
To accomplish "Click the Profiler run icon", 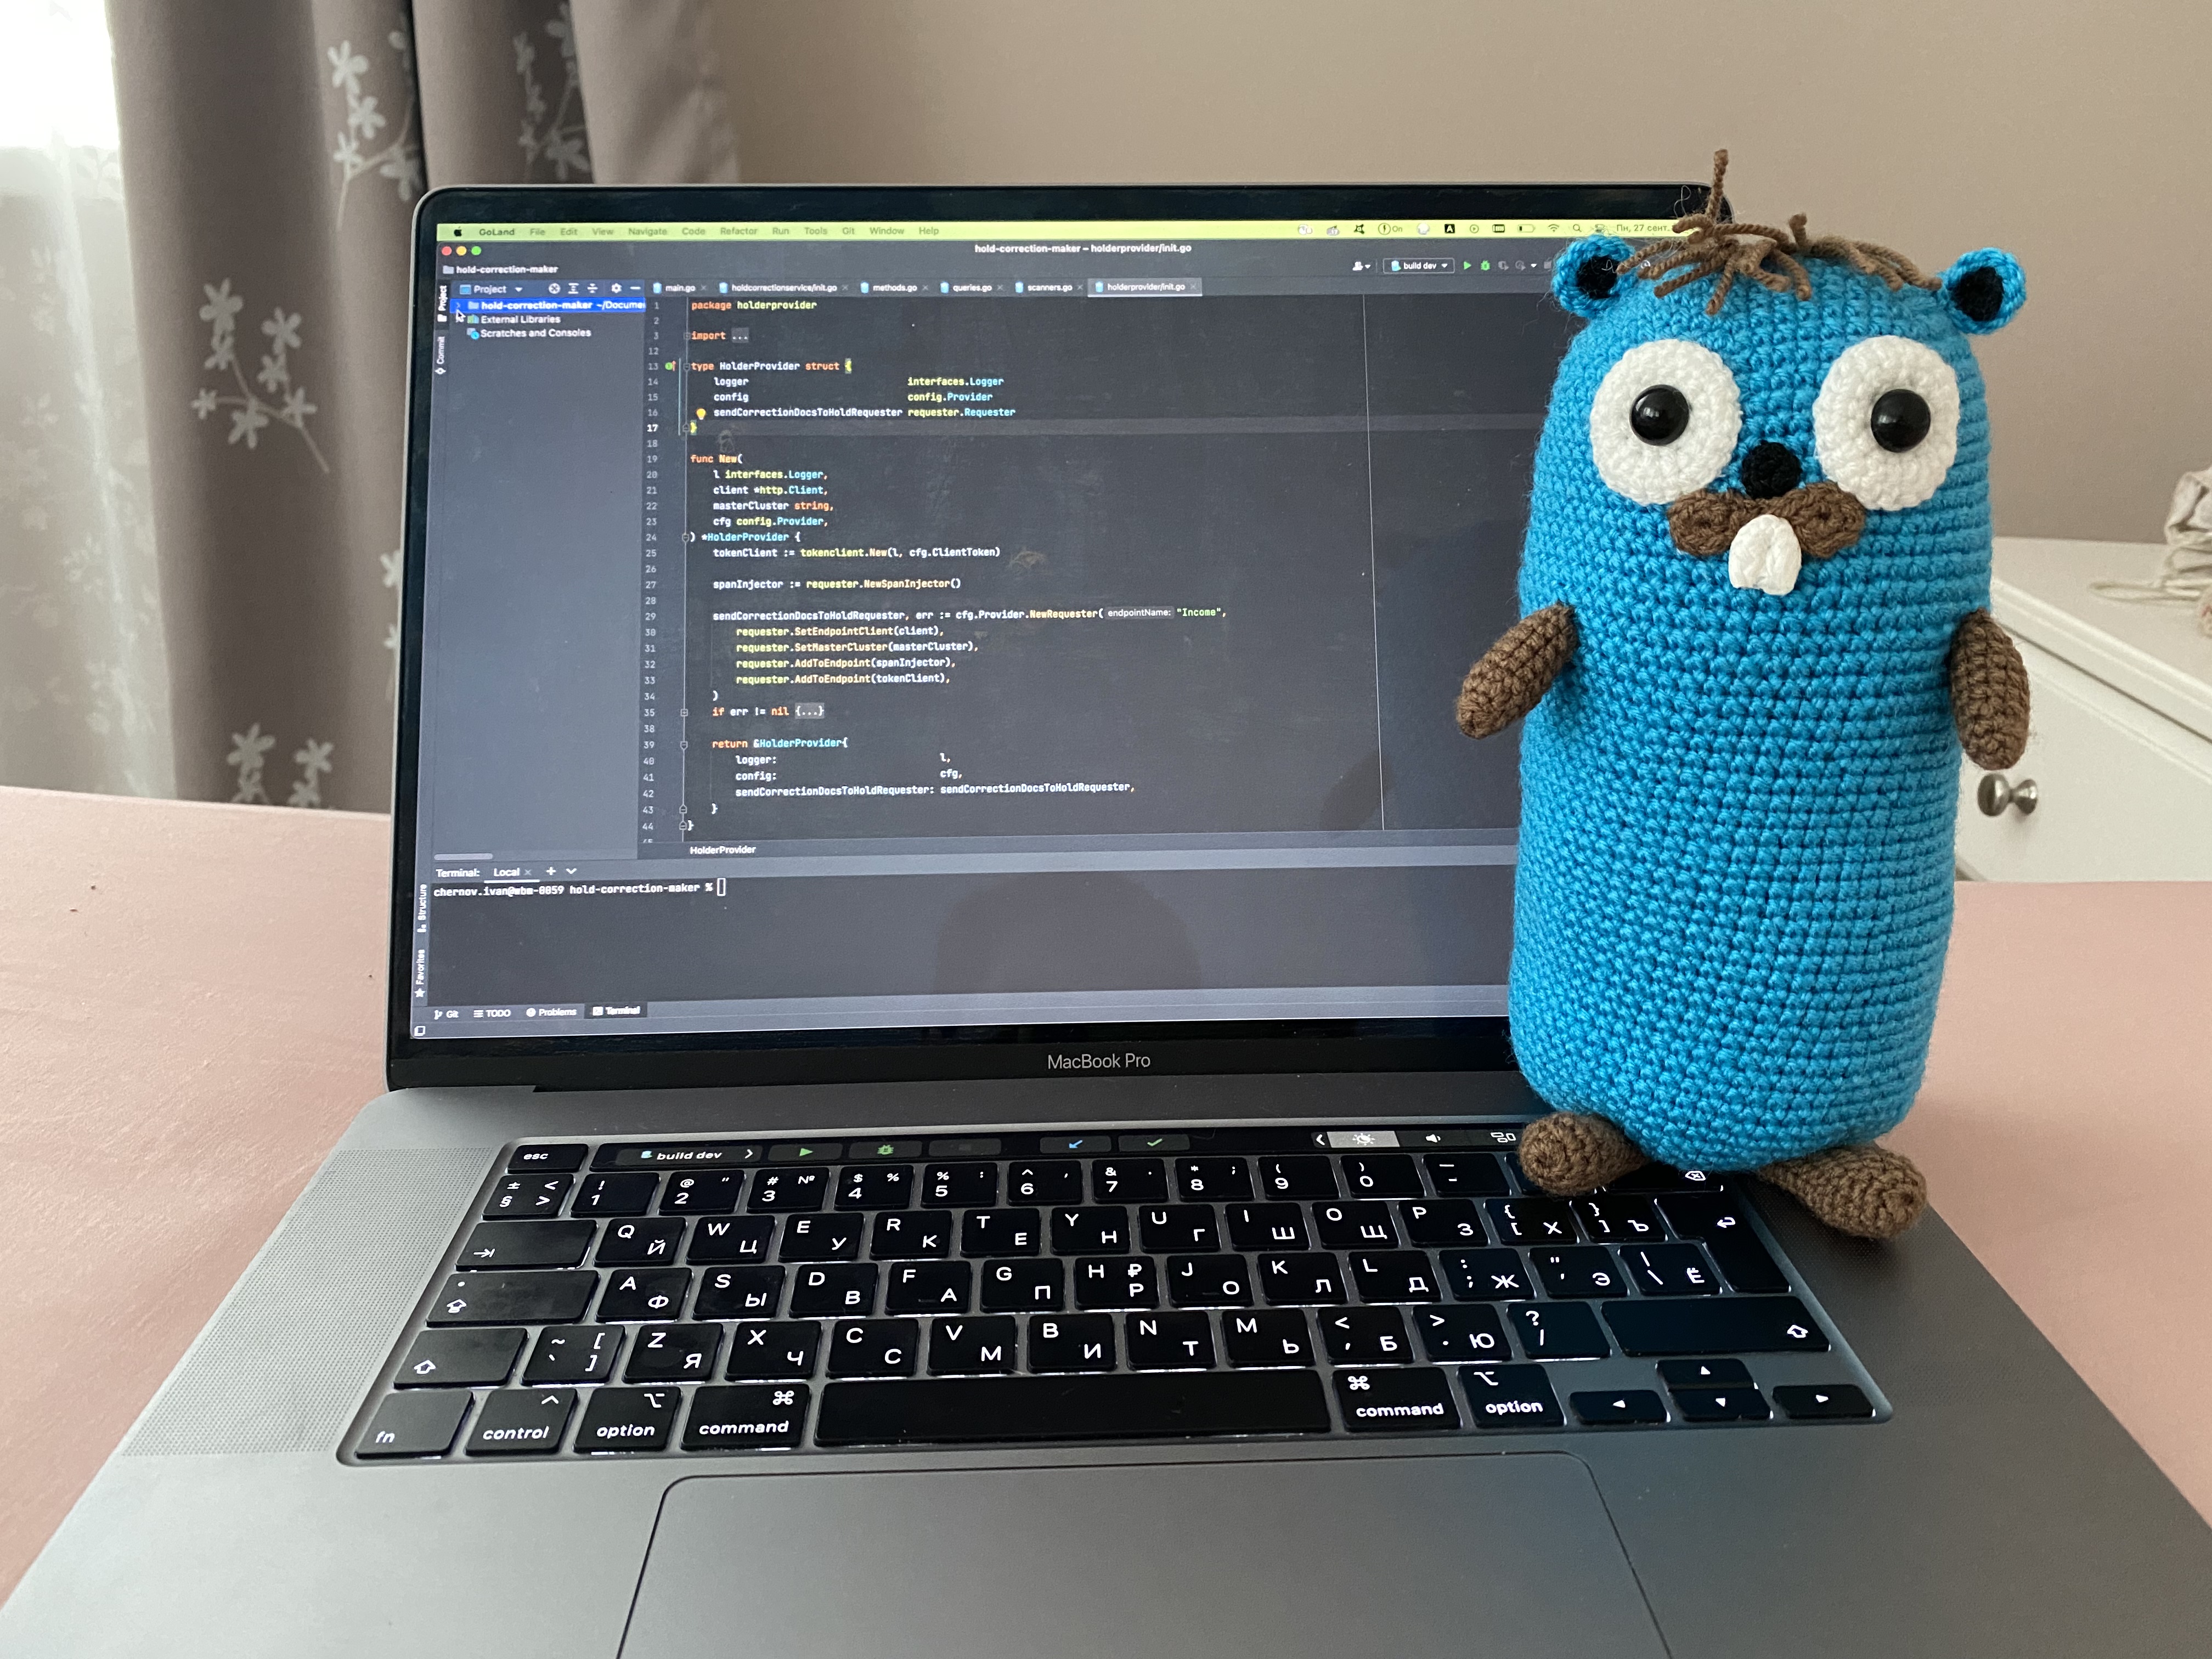I will pos(1520,266).
